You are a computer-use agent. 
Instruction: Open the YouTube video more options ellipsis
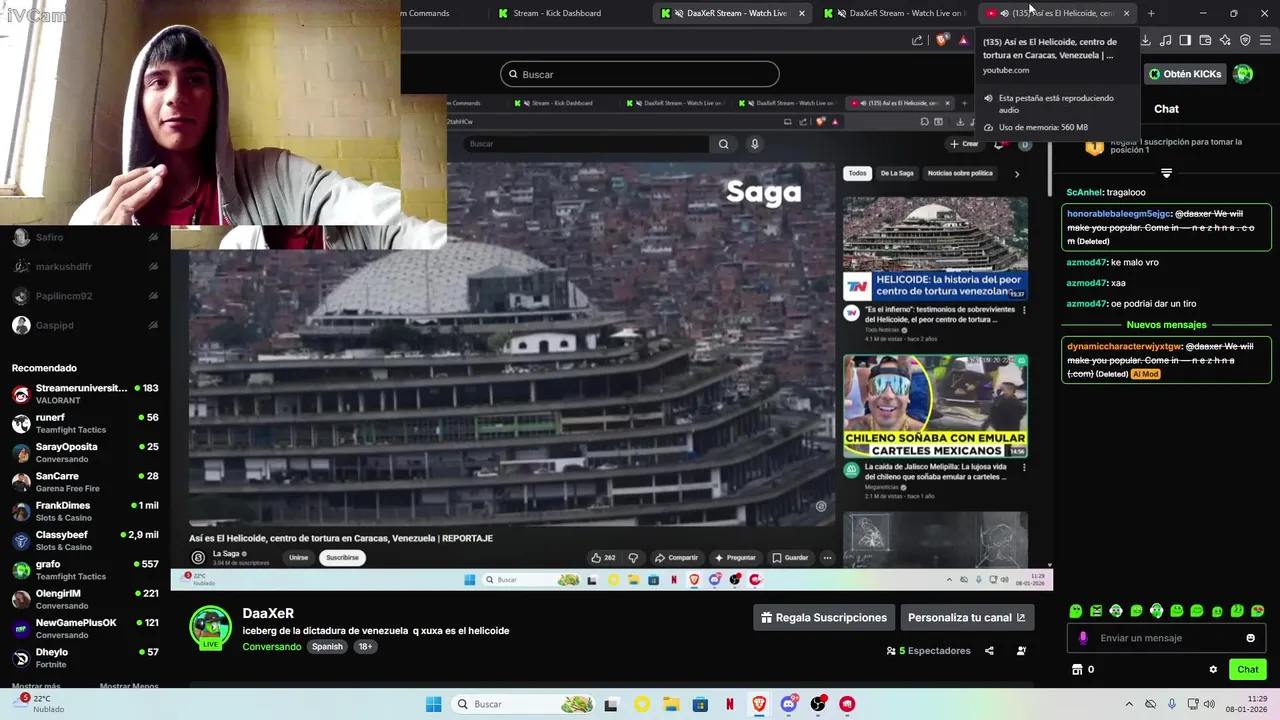(x=827, y=558)
